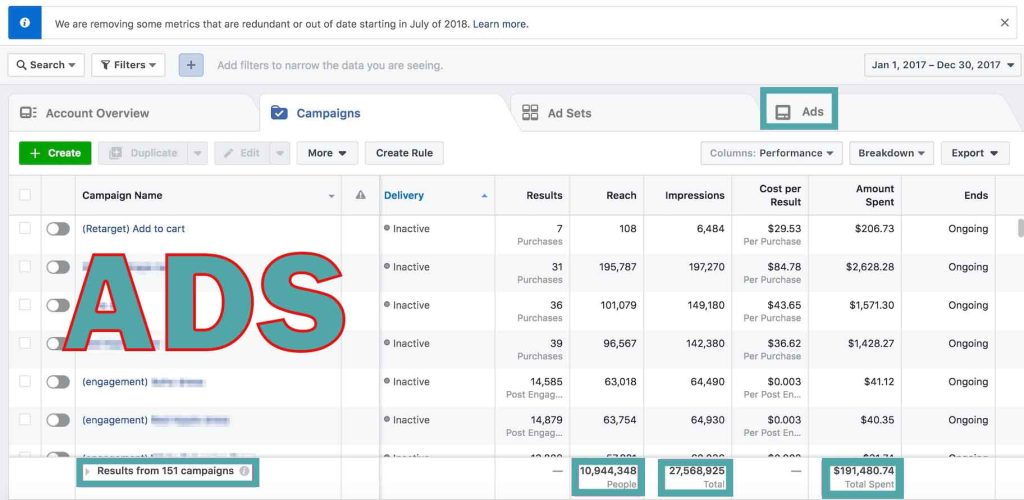Expand the Duplicate dropdown arrow
The height and width of the screenshot is (500, 1024).
click(x=198, y=153)
